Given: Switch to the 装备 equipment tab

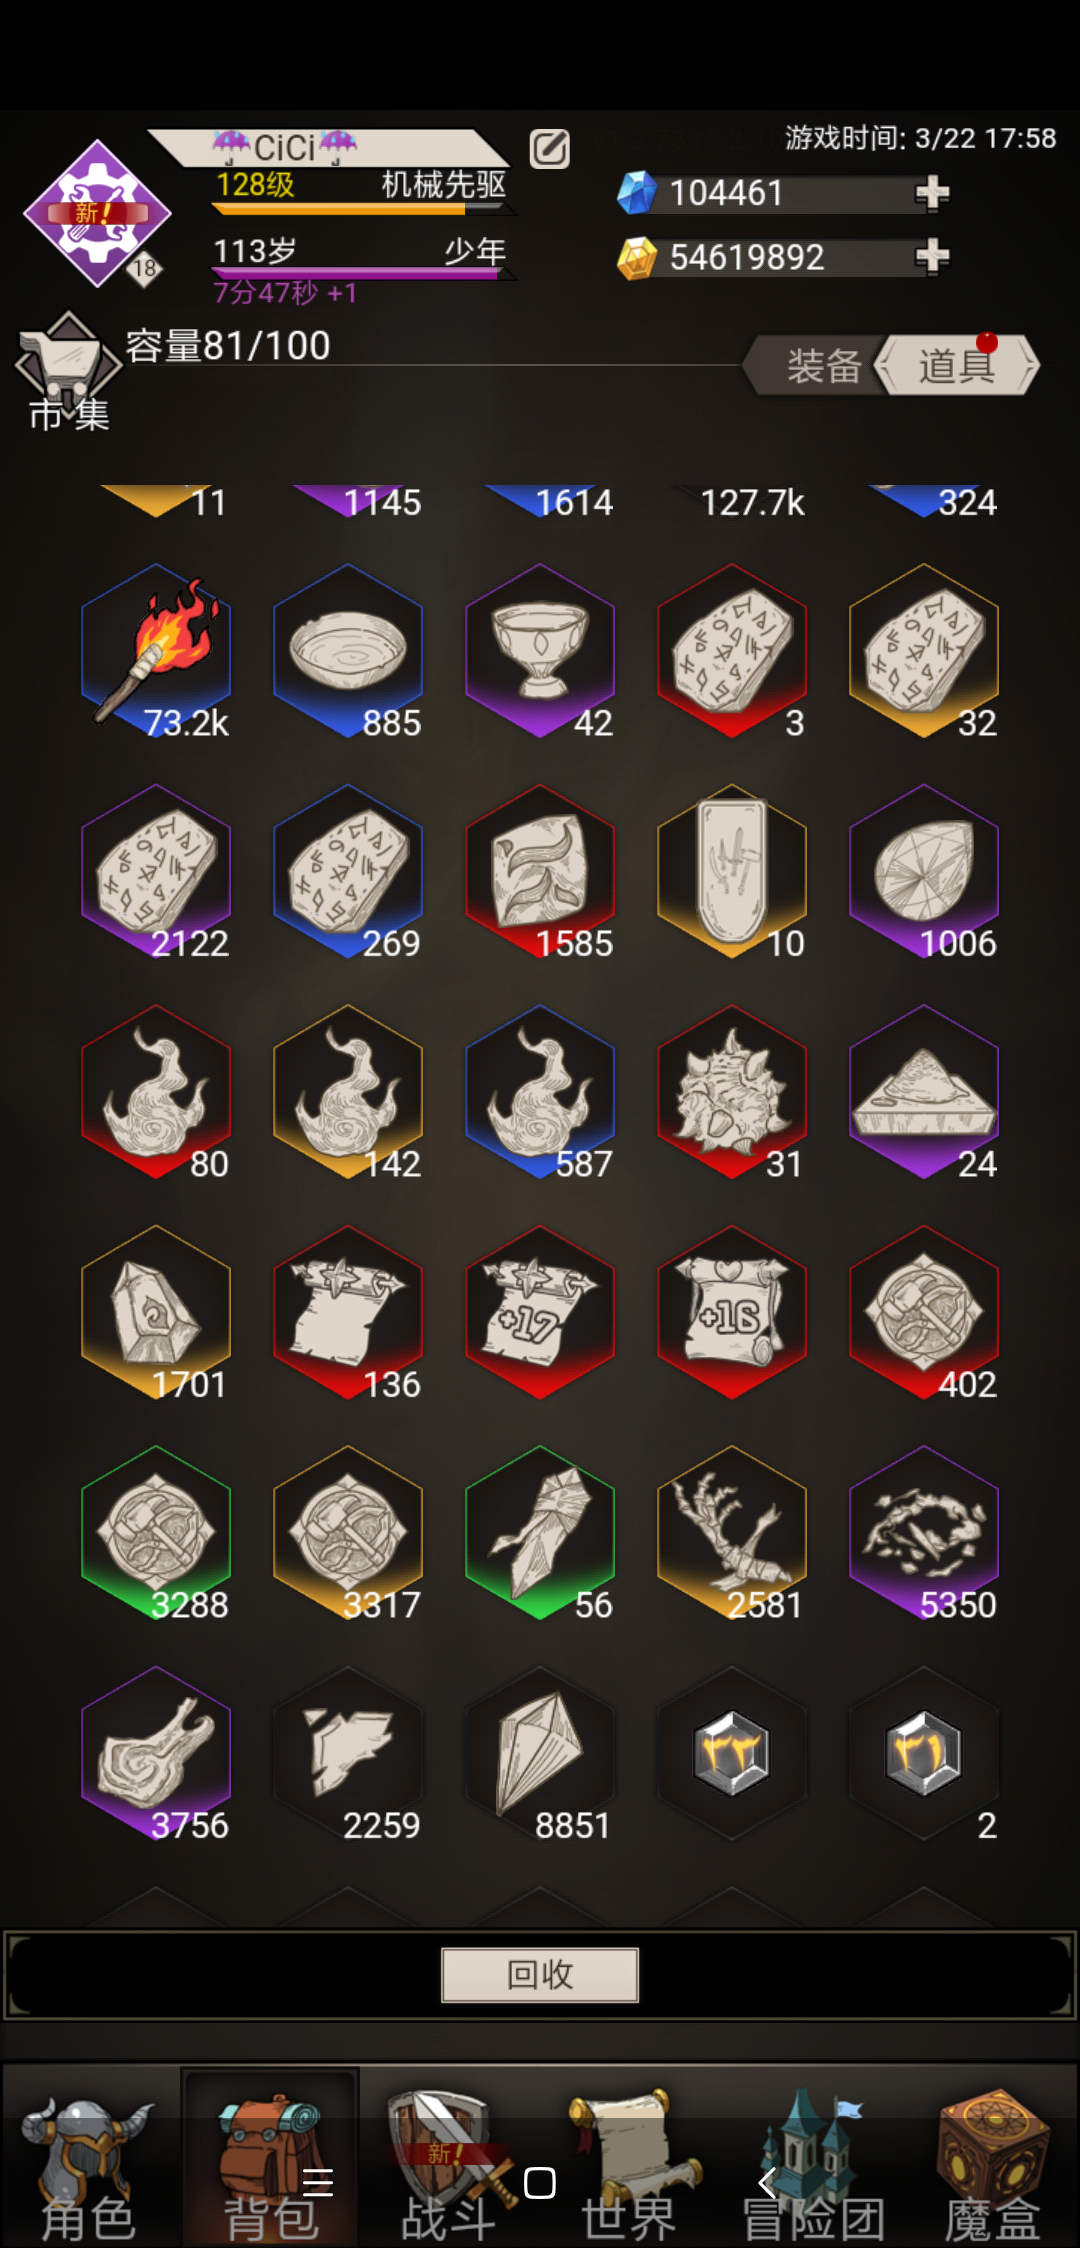Looking at the screenshot, I should [822, 365].
